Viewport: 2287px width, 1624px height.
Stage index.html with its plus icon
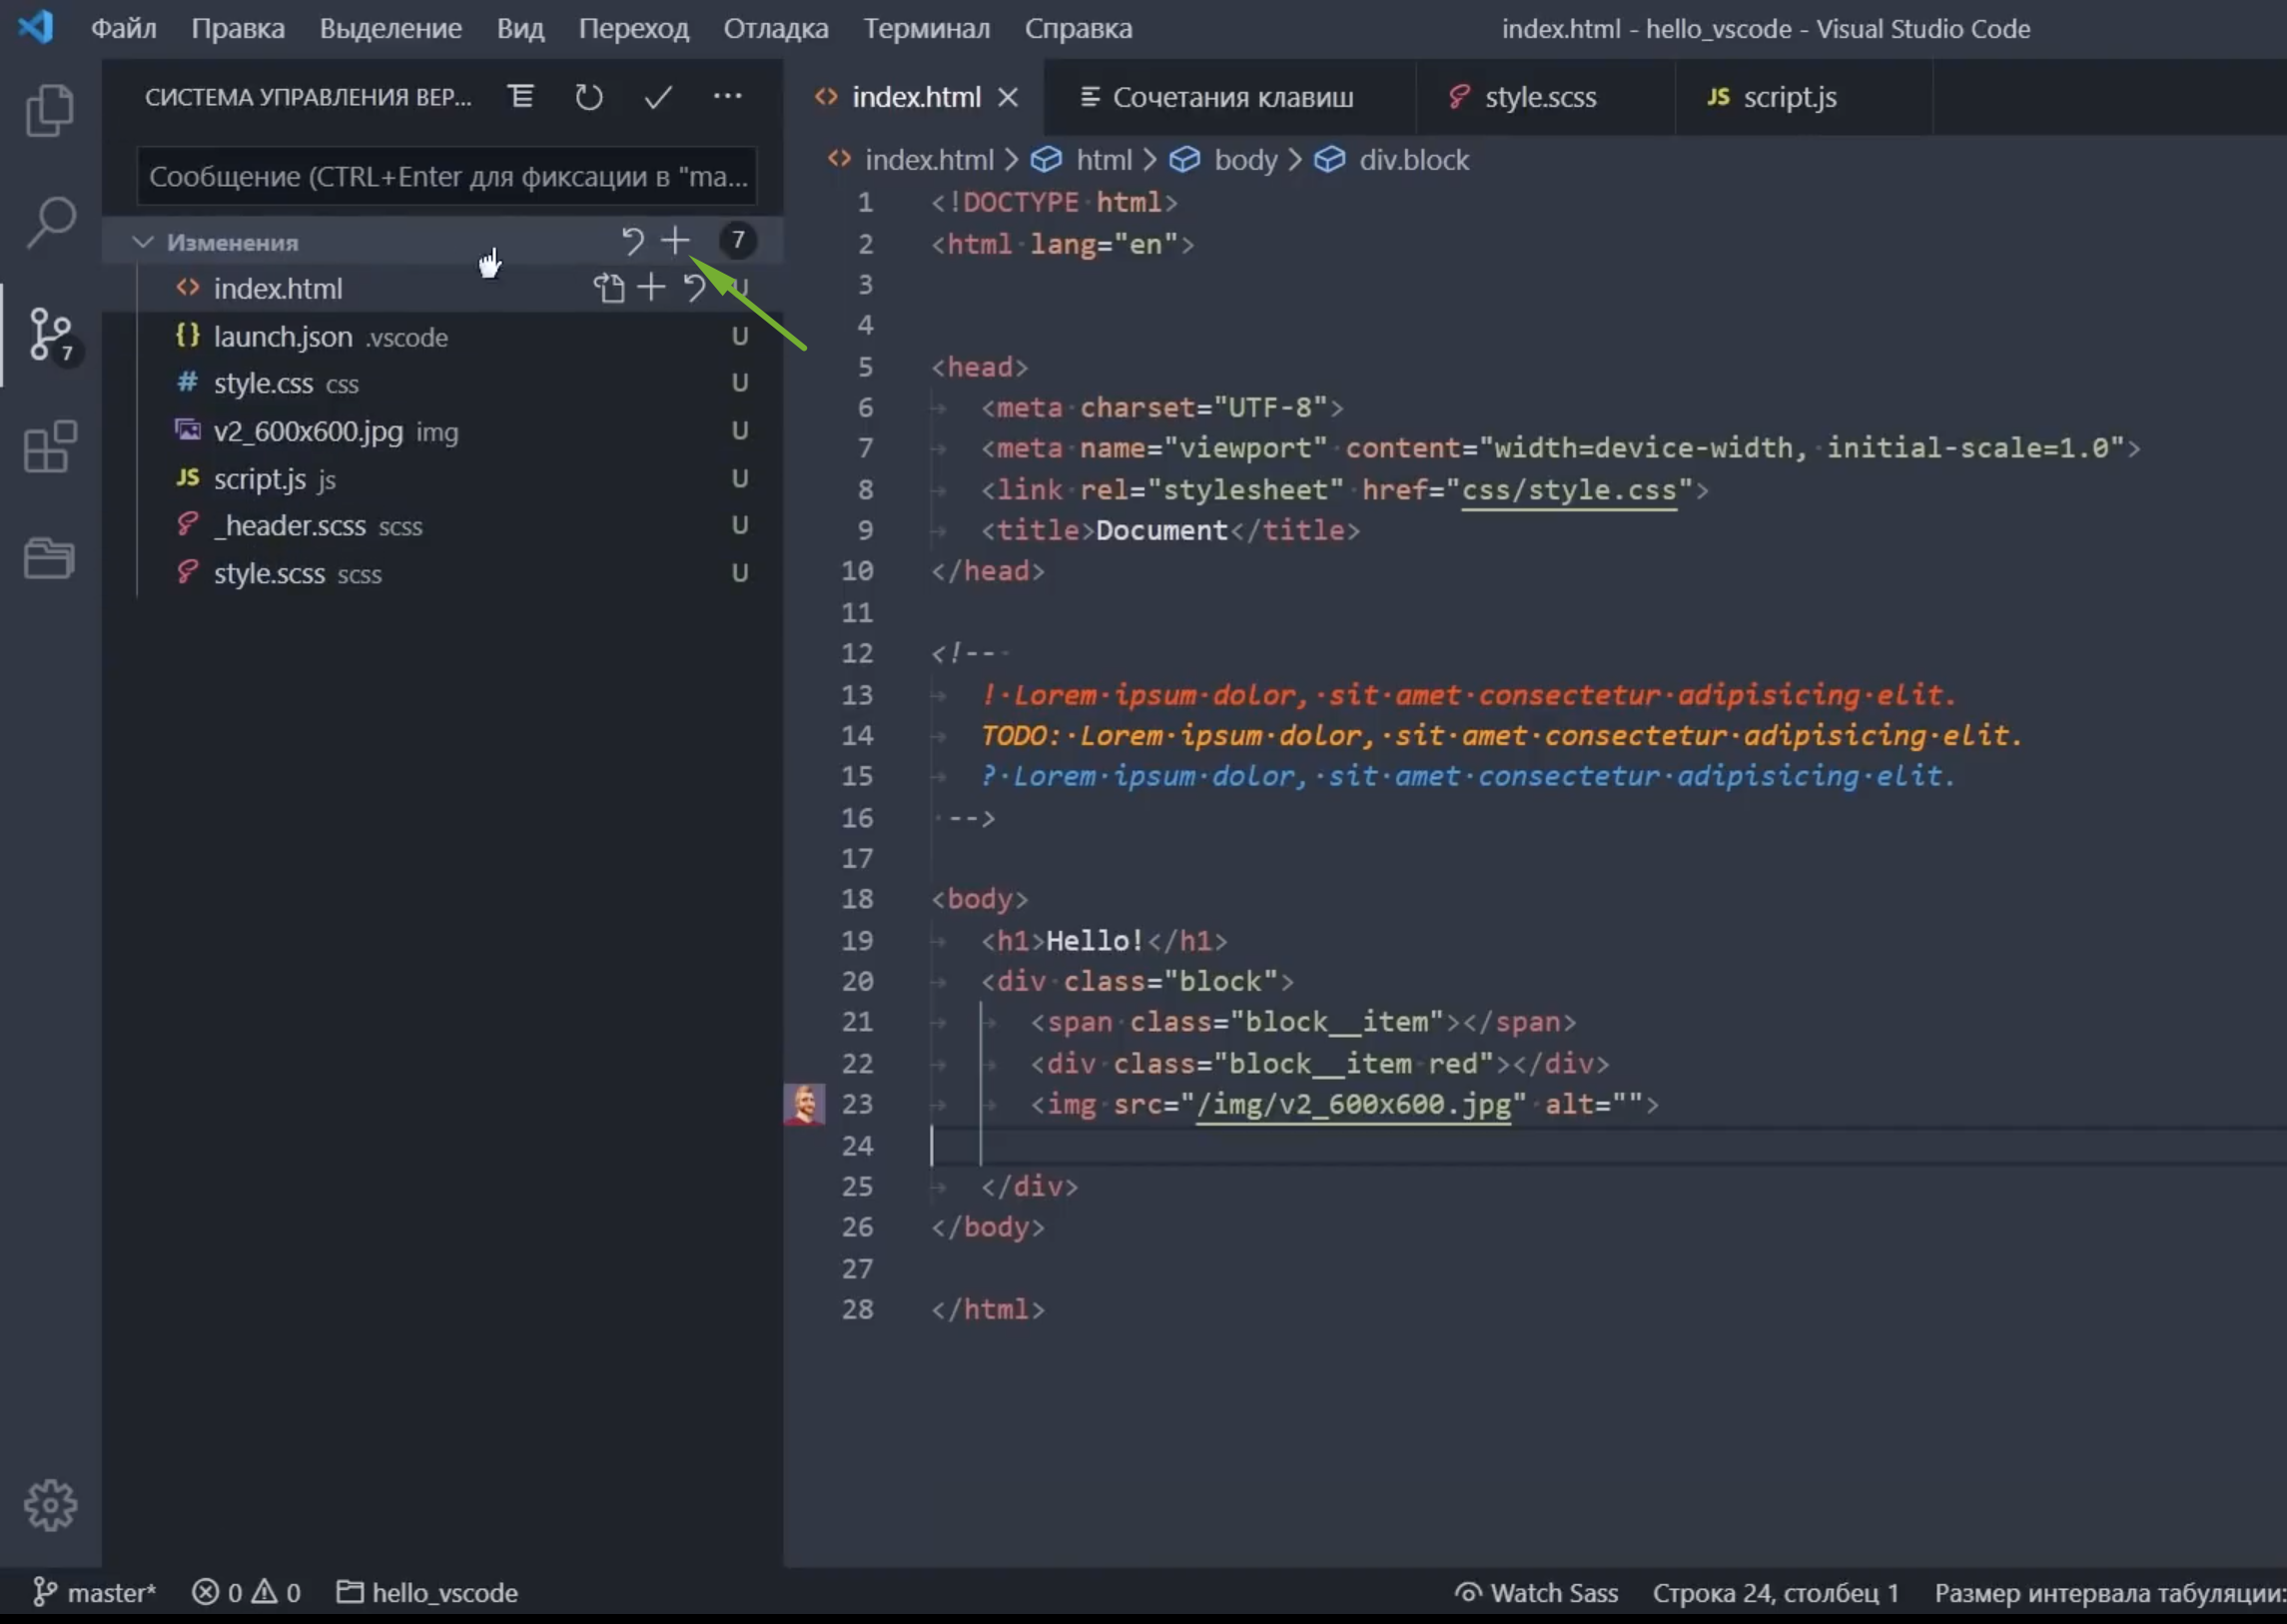tap(651, 288)
